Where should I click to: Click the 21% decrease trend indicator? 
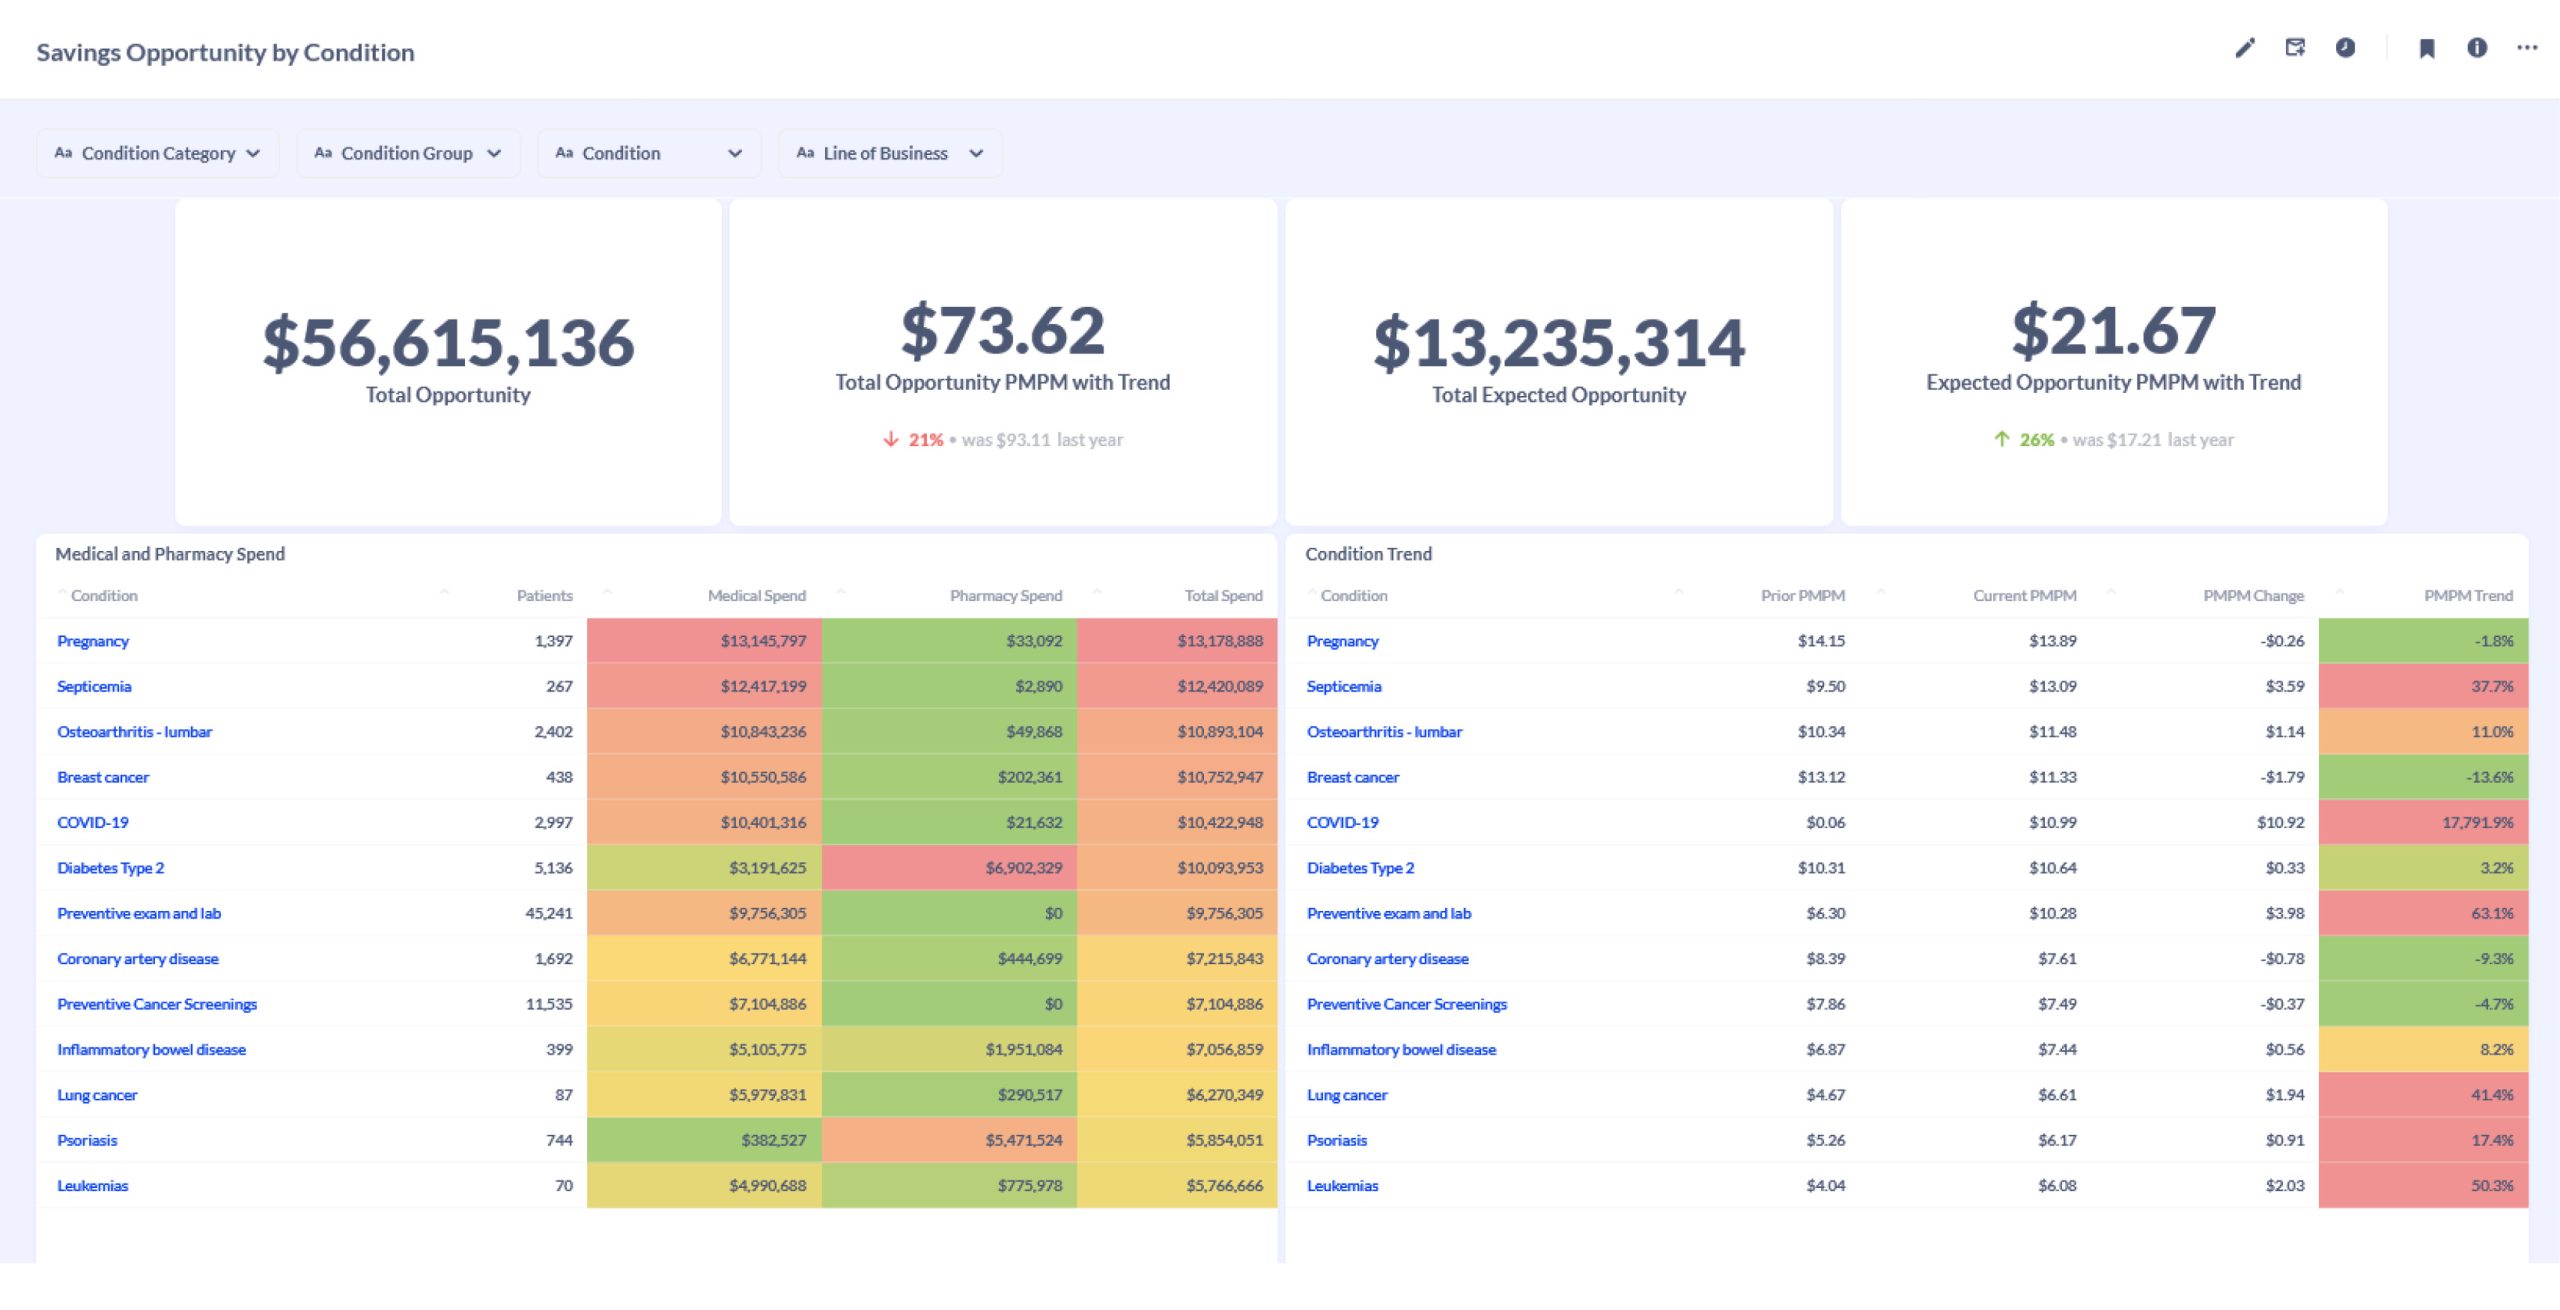tap(914, 440)
